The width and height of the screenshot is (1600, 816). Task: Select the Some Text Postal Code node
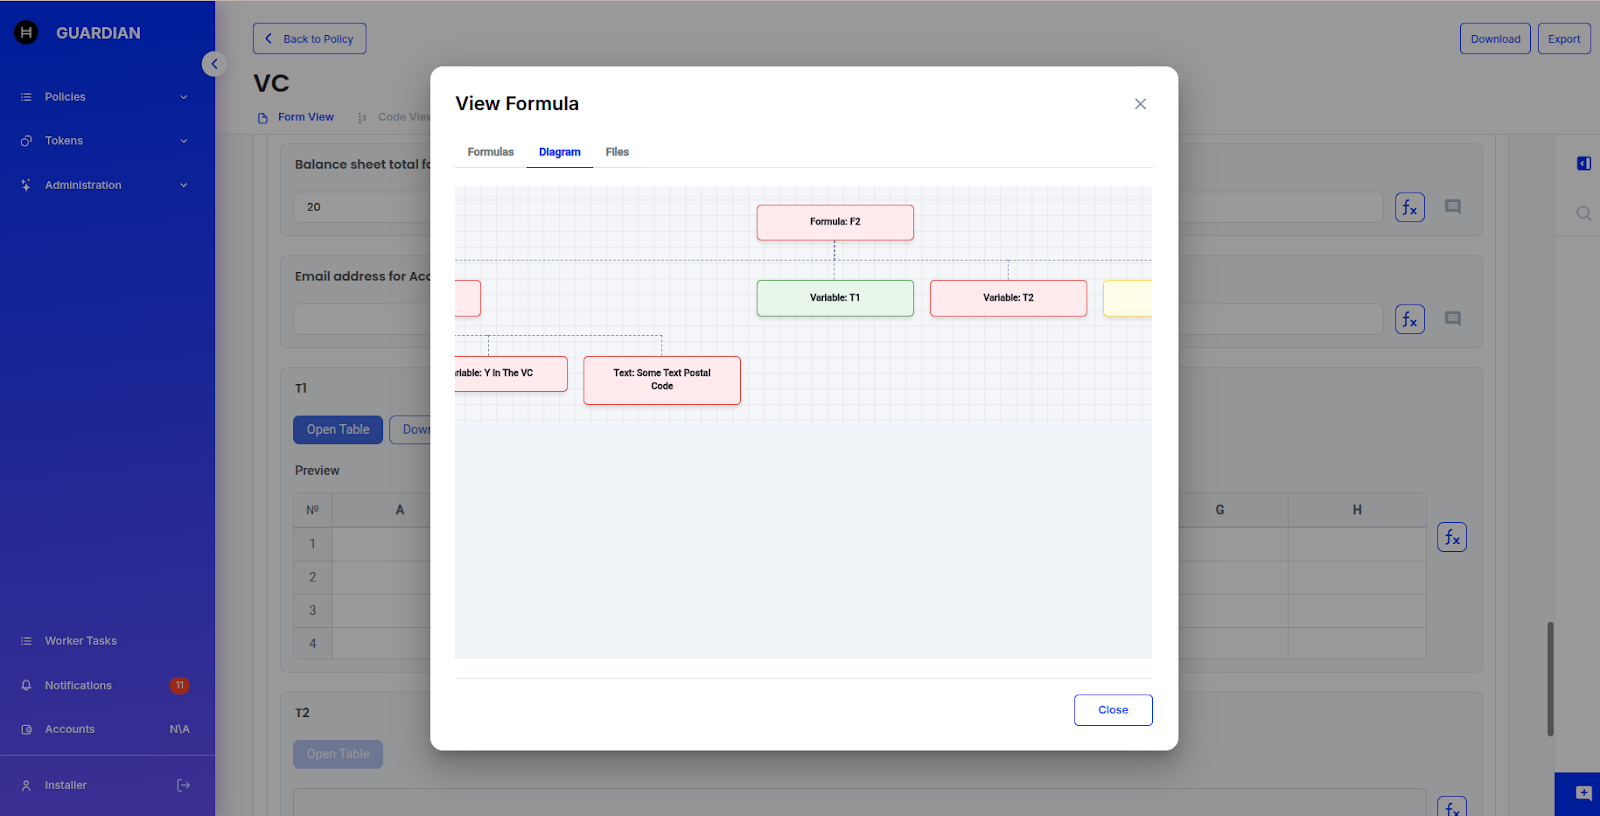point(662,380)
